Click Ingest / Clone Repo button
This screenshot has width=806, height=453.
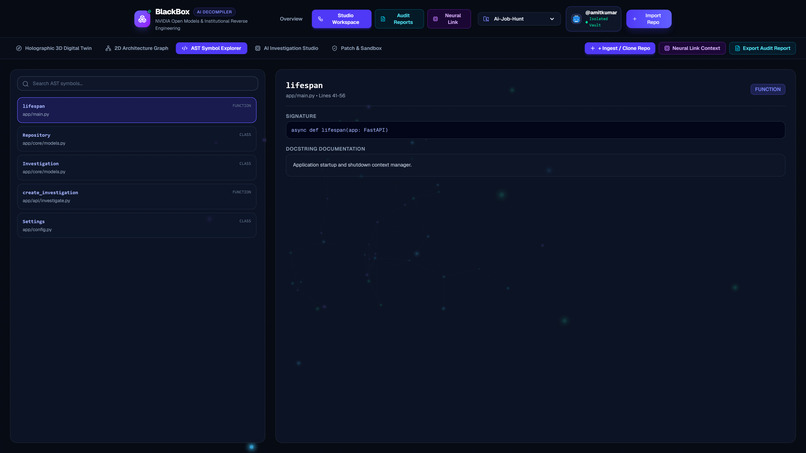click(x=619, y=48)
